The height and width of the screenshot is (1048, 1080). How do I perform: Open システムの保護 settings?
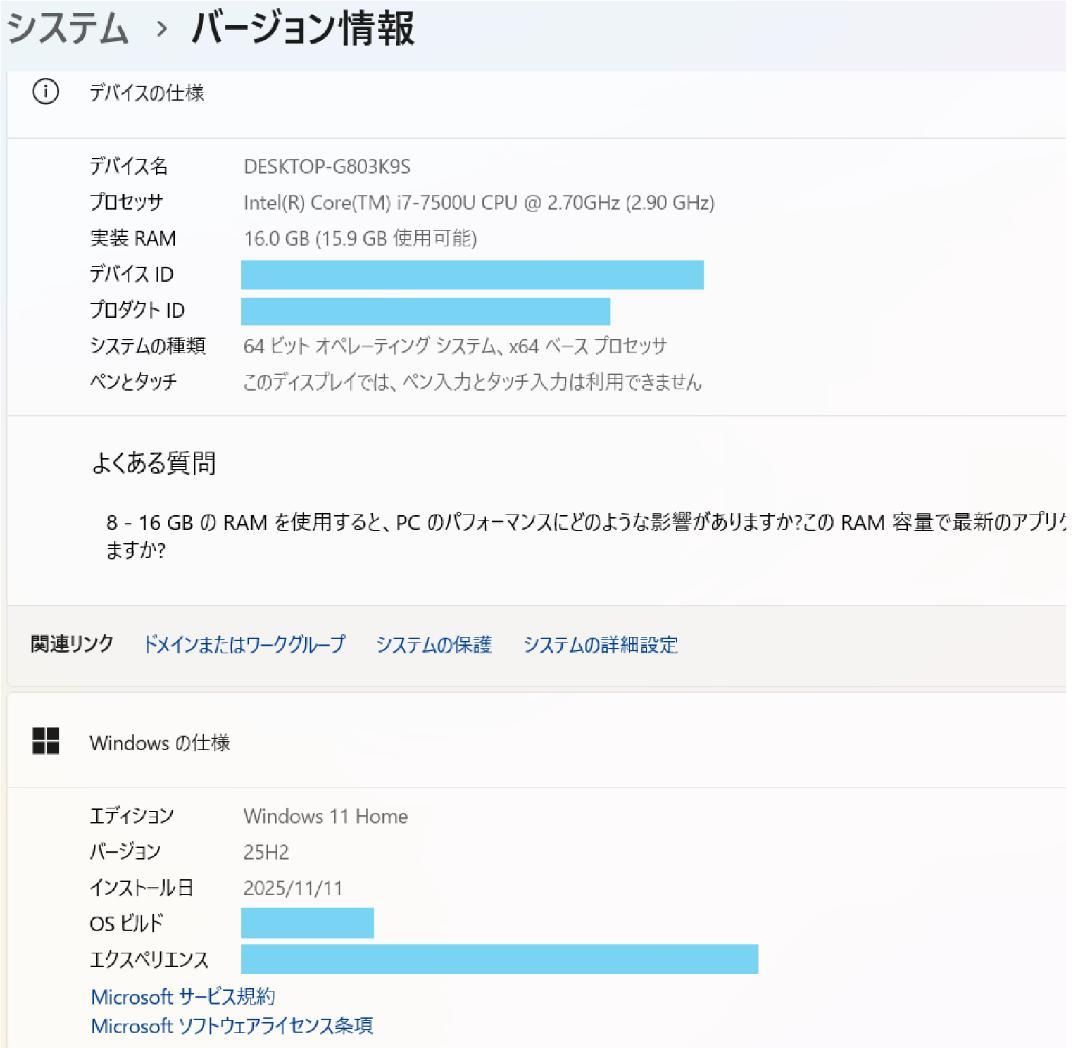tap(434, 645)
